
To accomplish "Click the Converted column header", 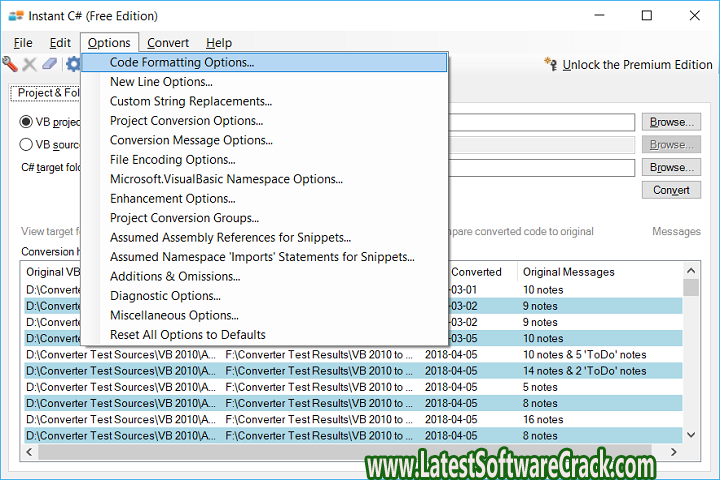I will point(482,272).
